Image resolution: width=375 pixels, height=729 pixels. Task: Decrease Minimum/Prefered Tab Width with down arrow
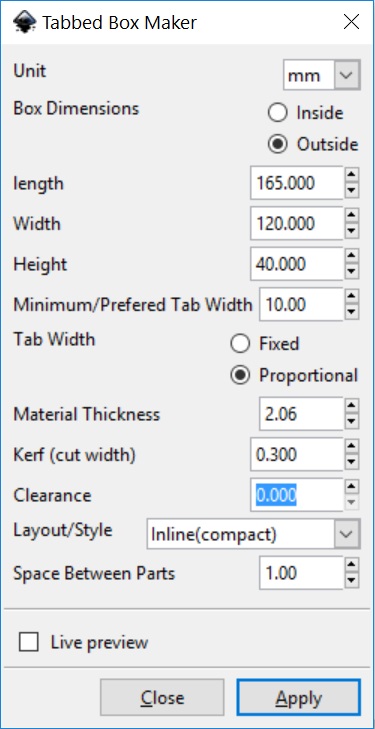(352, 312)
